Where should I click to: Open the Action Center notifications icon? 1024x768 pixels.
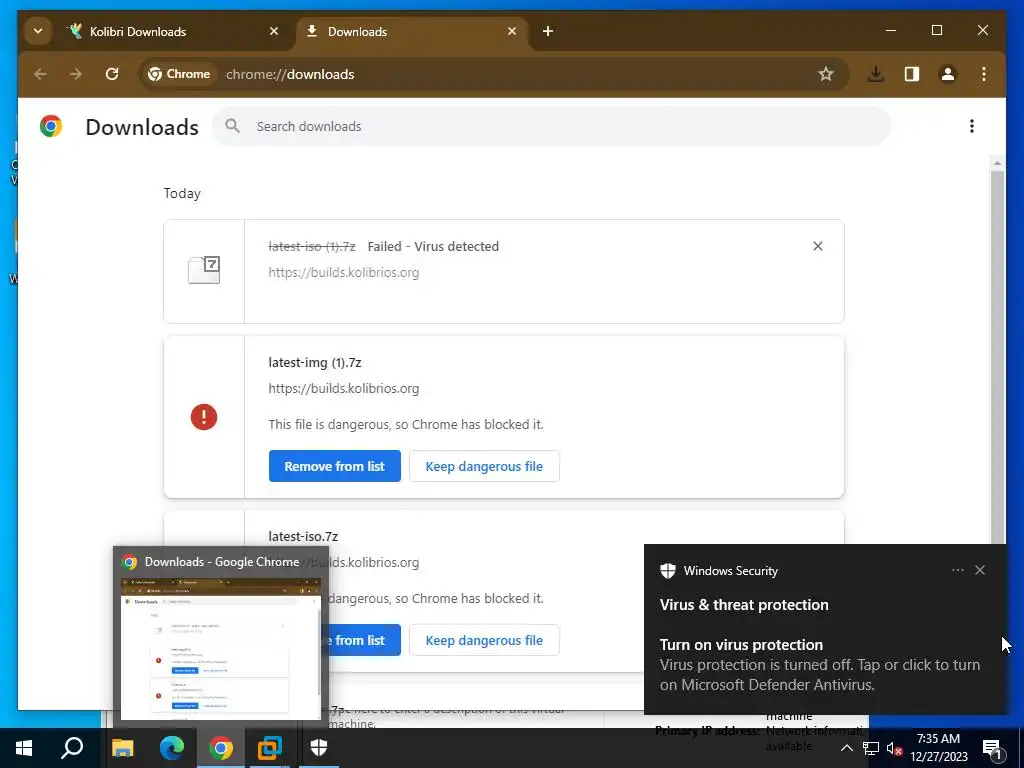pyautogui.click(x=992, y=748)
